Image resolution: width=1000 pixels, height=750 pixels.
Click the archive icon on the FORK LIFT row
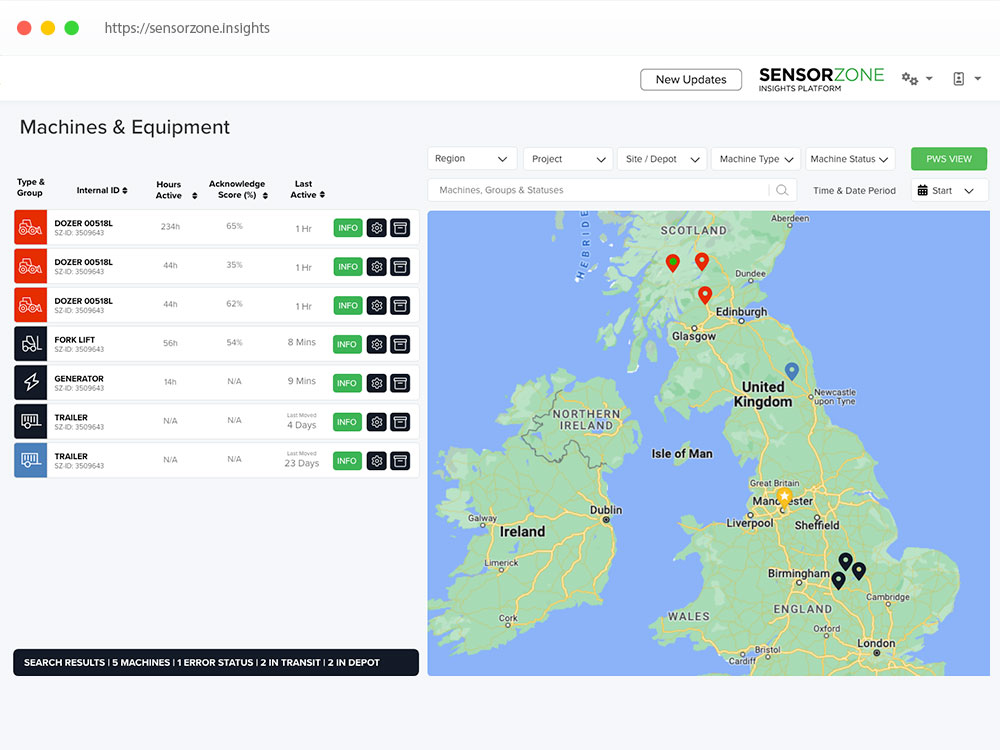[x=400, y=344]
